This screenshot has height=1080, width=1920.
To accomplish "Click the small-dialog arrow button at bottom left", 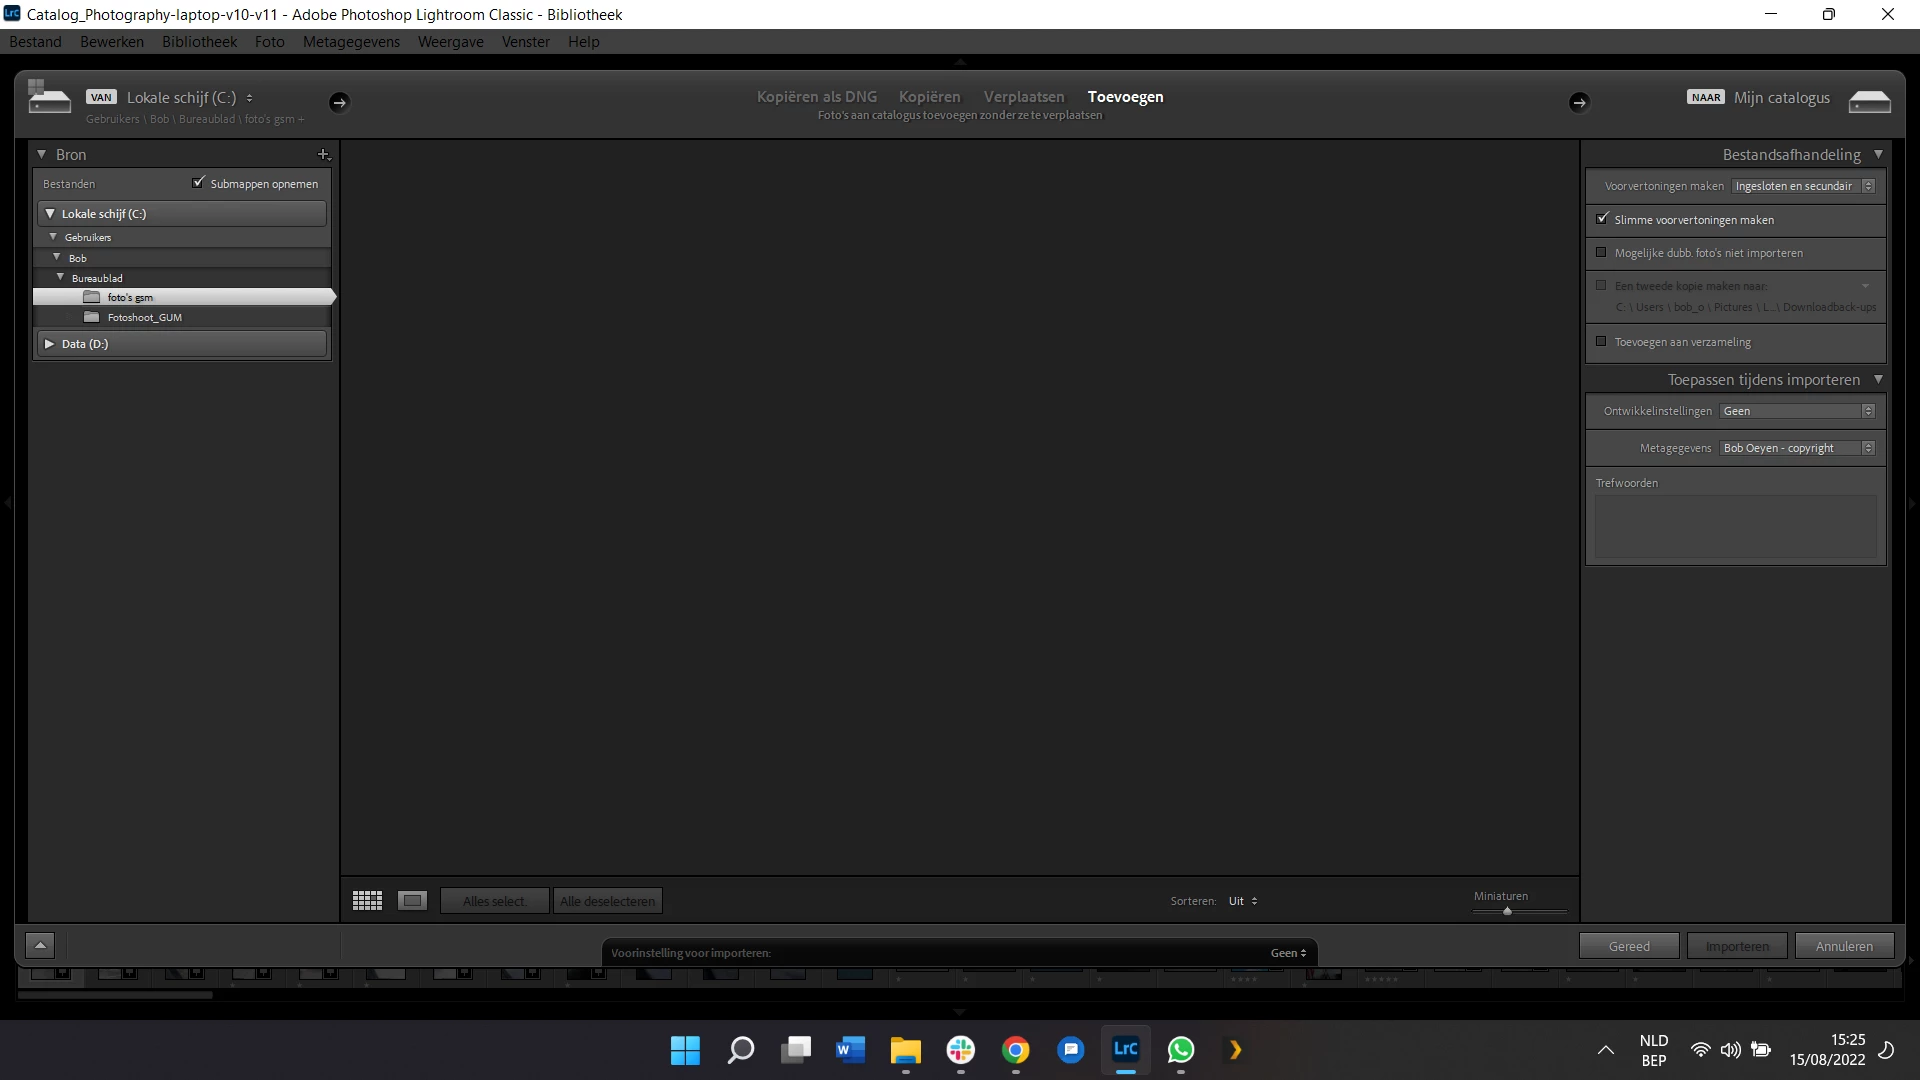I will click(40, 945).
